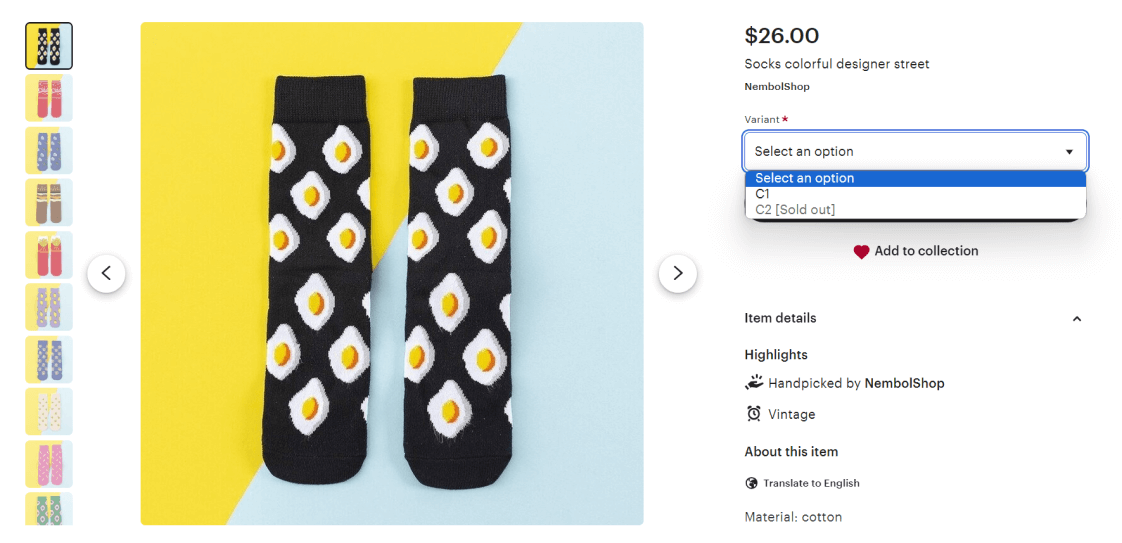The width and height of the screenshot is (1122, 543).
Task: Open NembolShop link in Handpicked by line
Action: pos(904,383)
